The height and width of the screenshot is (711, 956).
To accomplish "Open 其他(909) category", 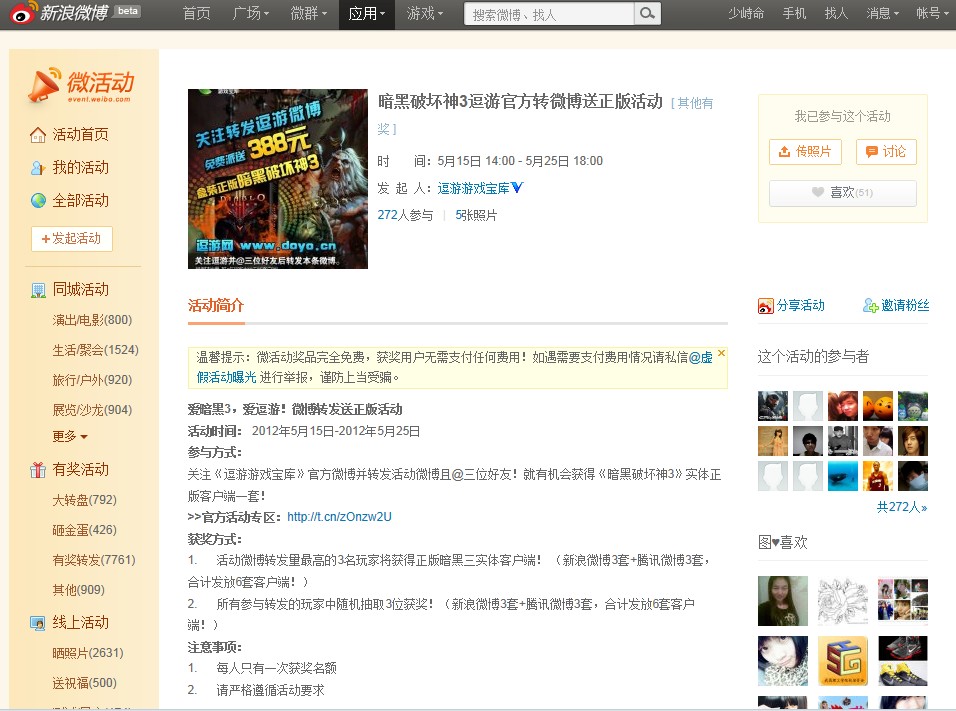I will pyautogui.click(x=78, y=590).
